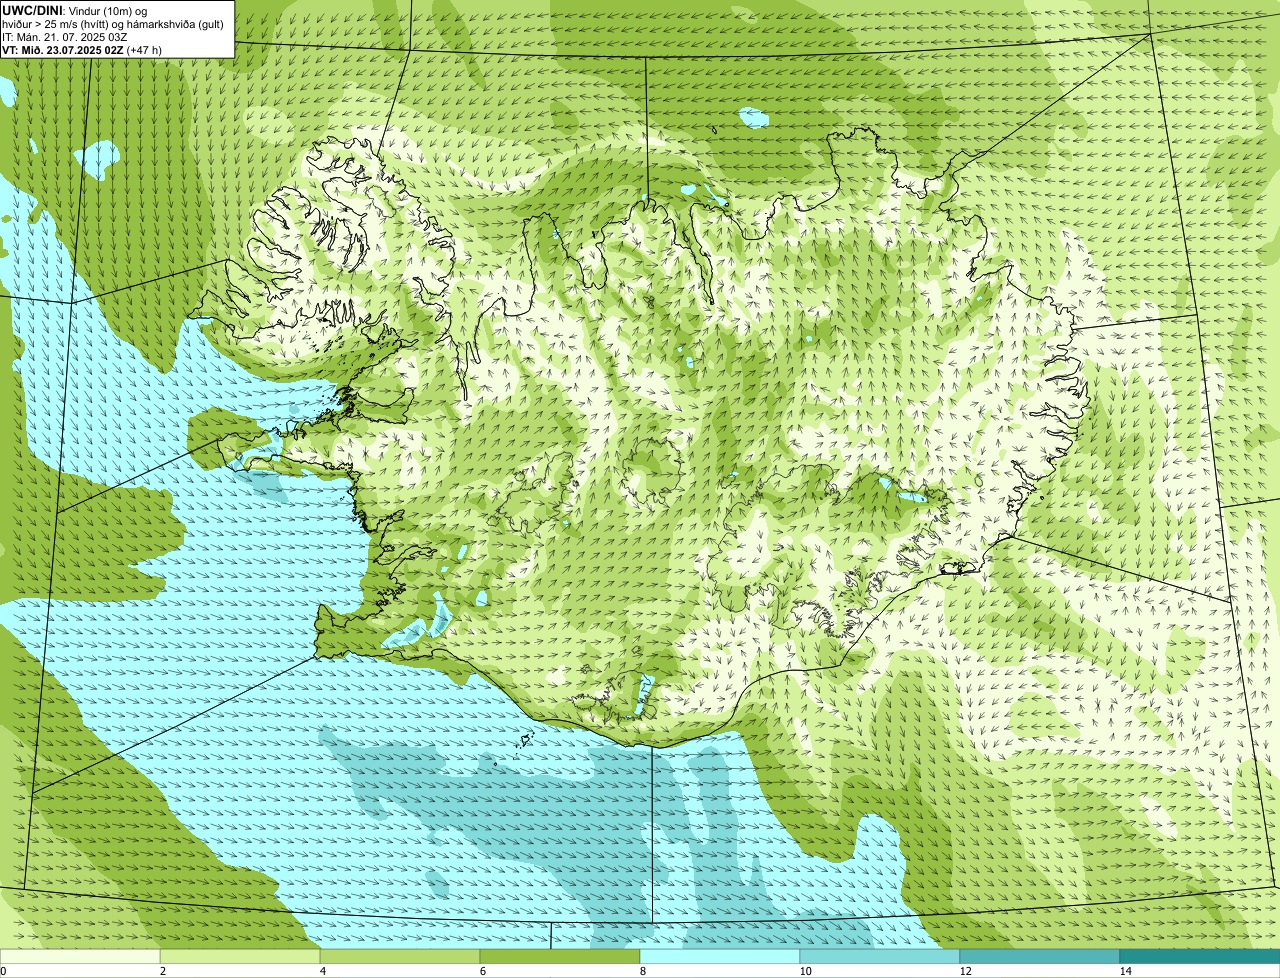1280x978 pixels.
Task: Select the legend swatch between 10 and 12
Action: (880, 957)
